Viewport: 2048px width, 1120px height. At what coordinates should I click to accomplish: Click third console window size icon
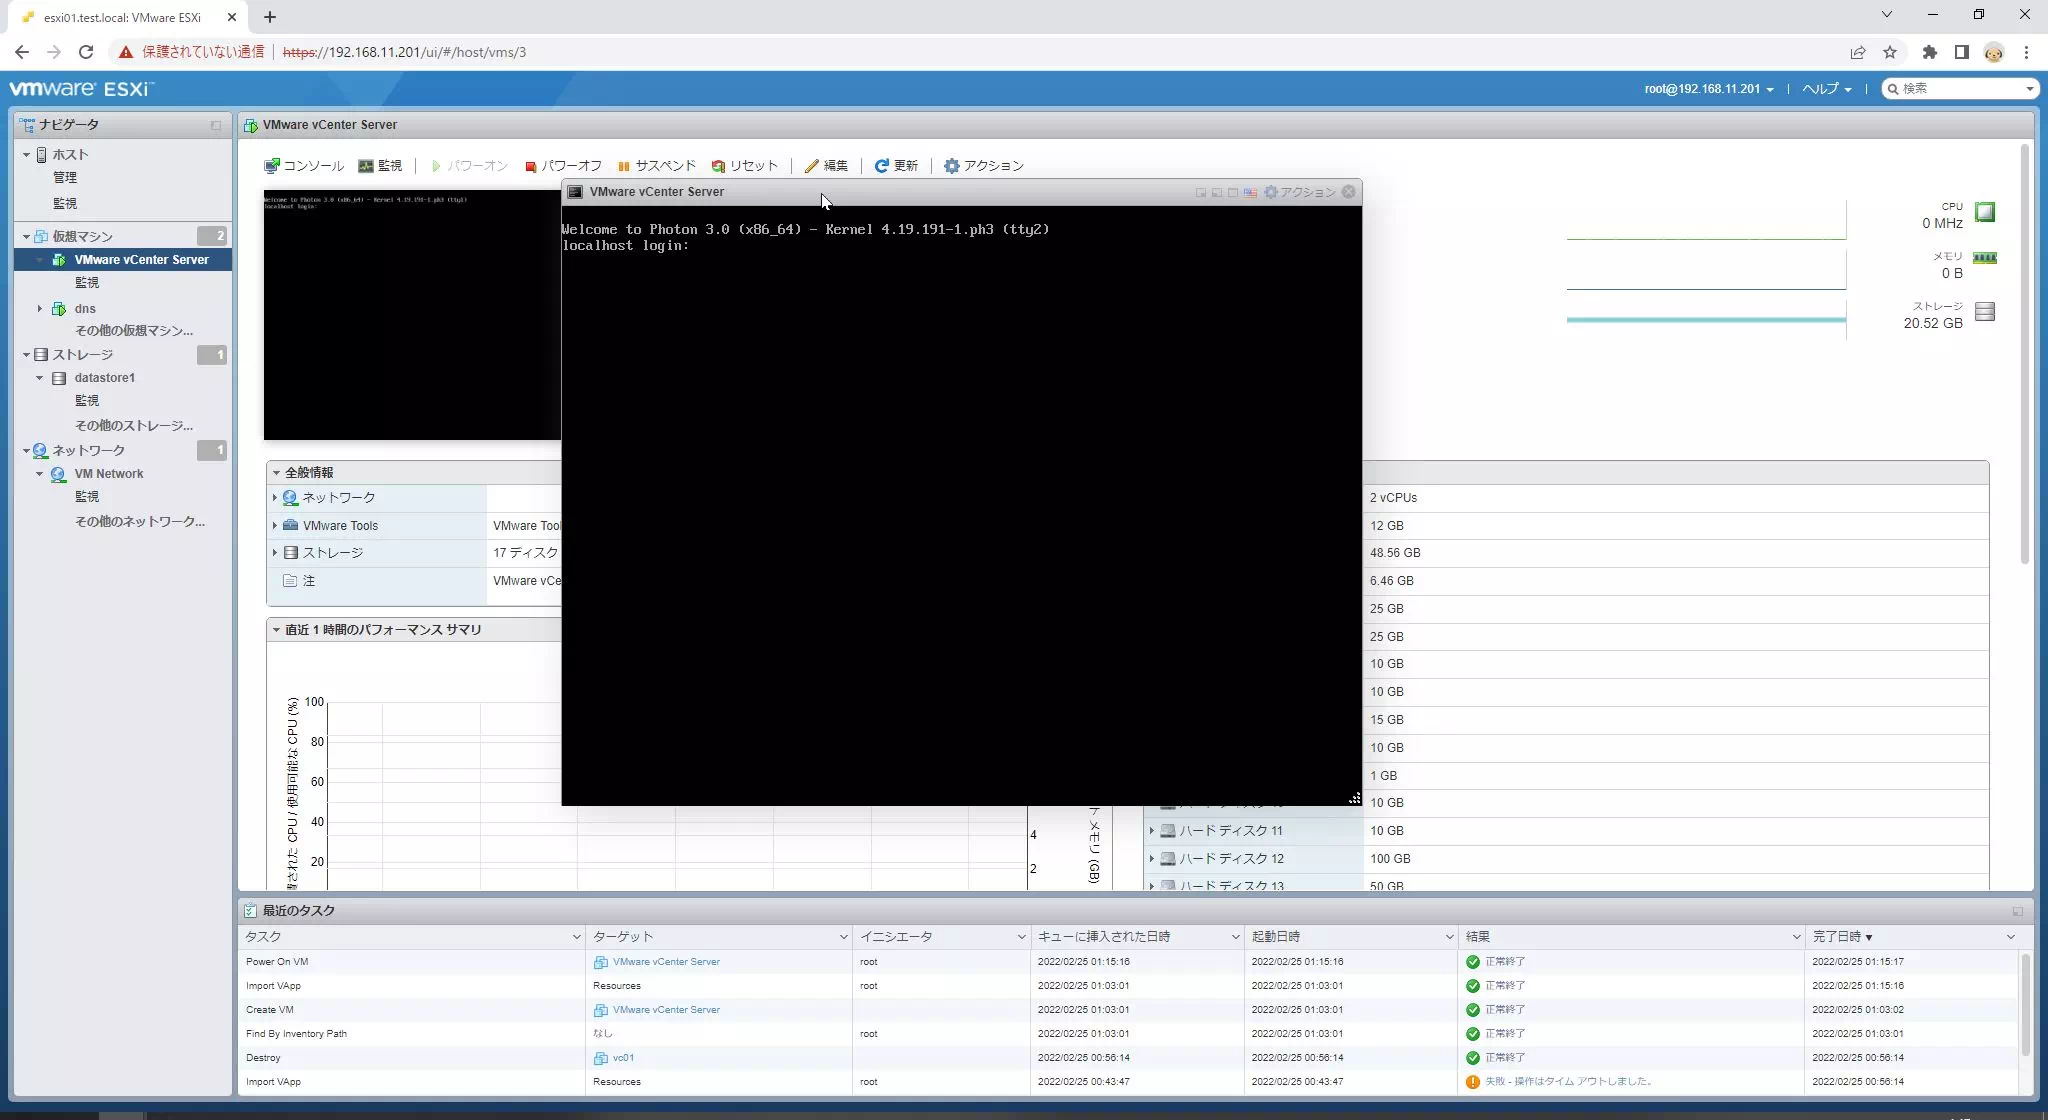[1233, 192]
